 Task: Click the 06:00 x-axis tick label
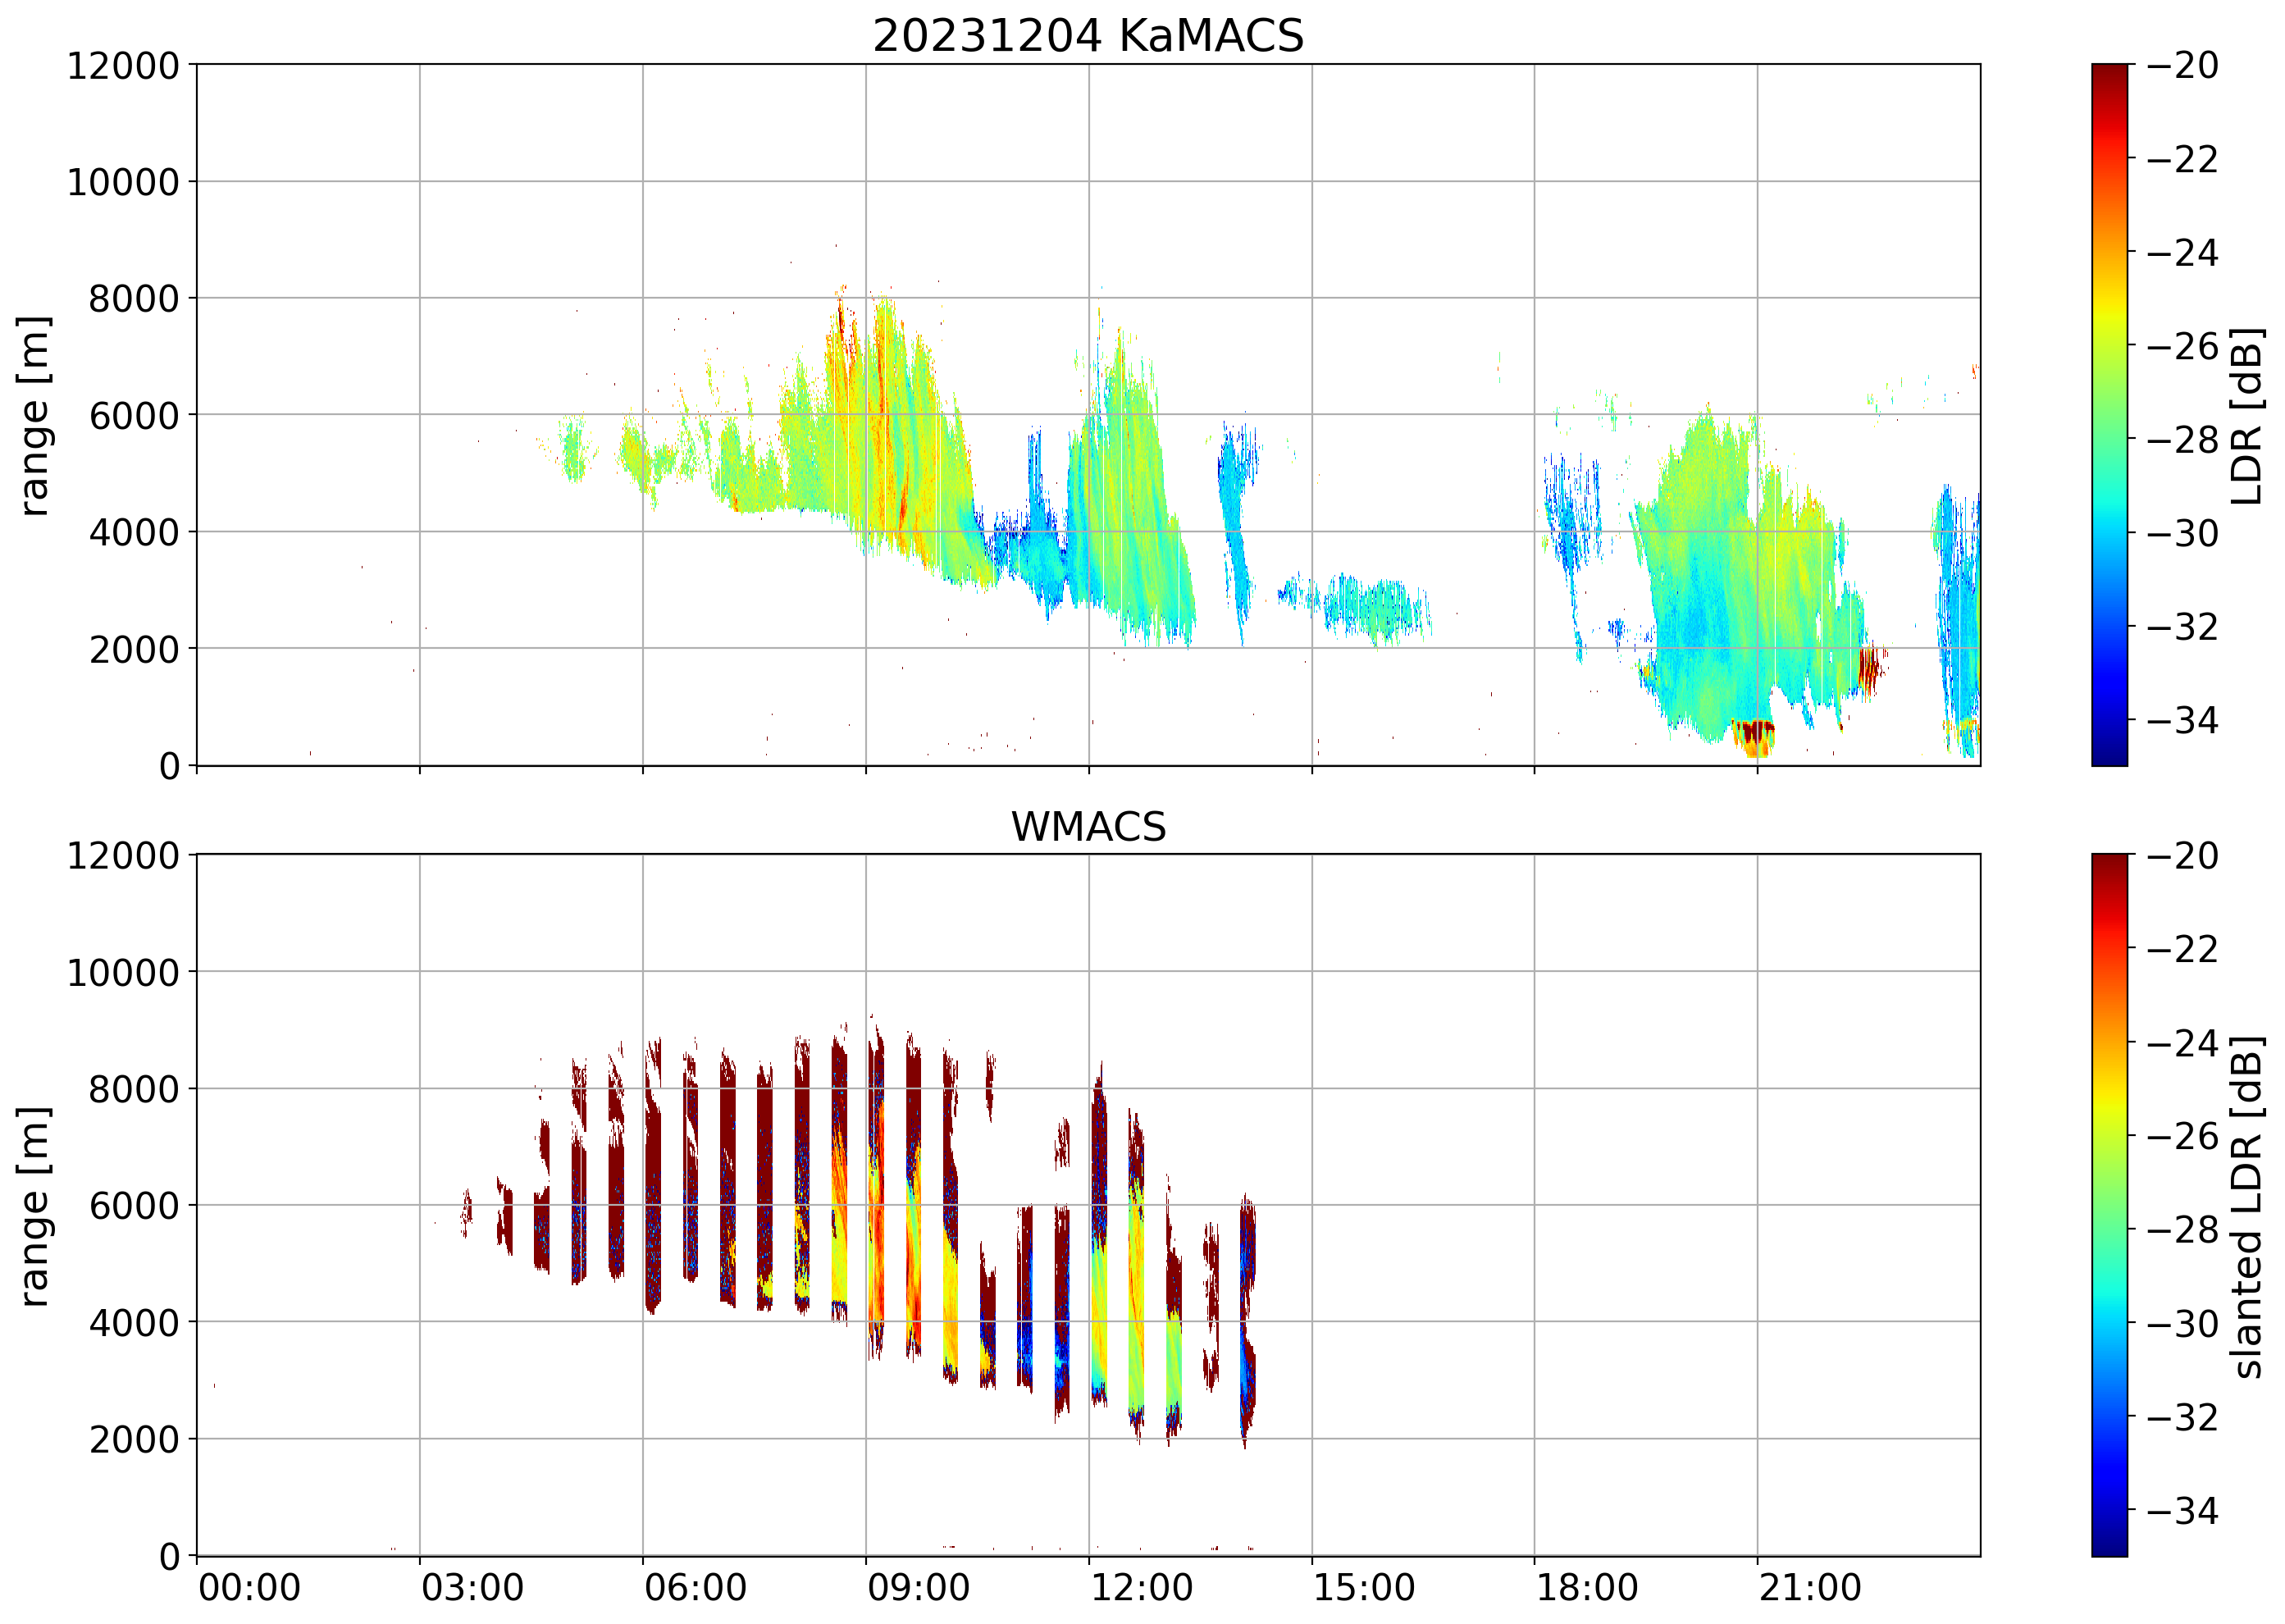[695, 1588]
